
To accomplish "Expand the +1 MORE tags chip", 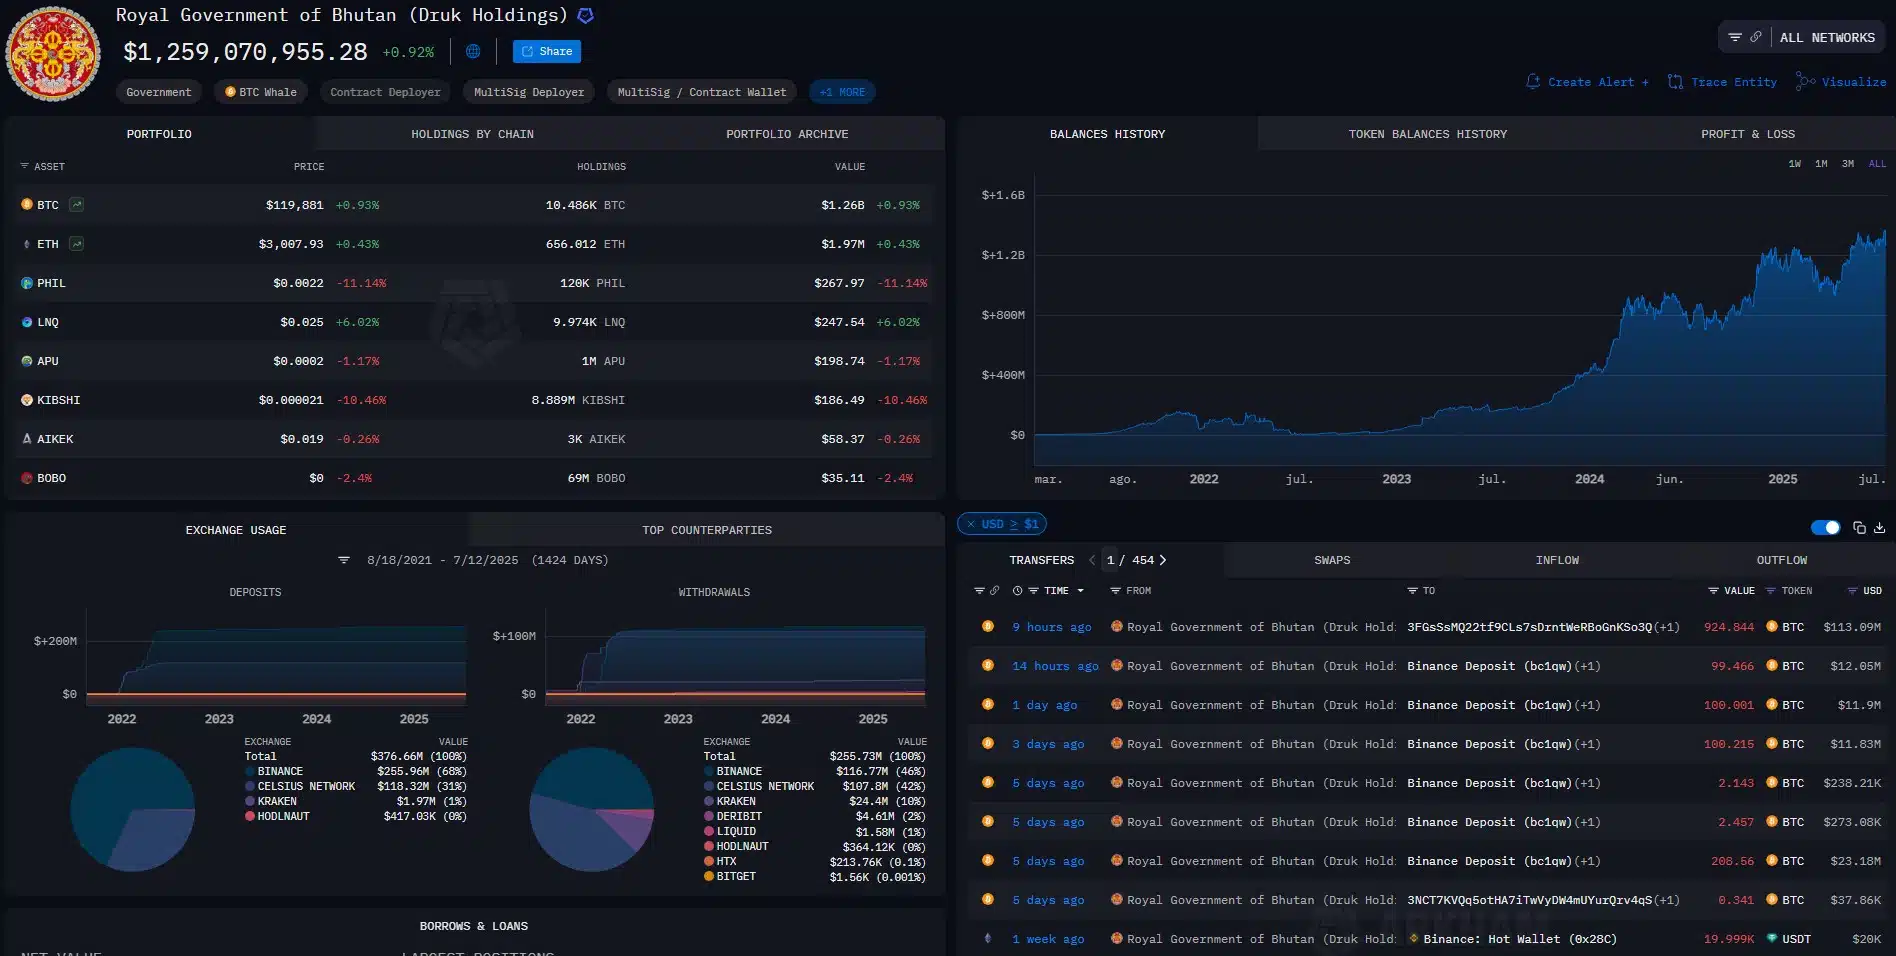I will pos(842,92).
